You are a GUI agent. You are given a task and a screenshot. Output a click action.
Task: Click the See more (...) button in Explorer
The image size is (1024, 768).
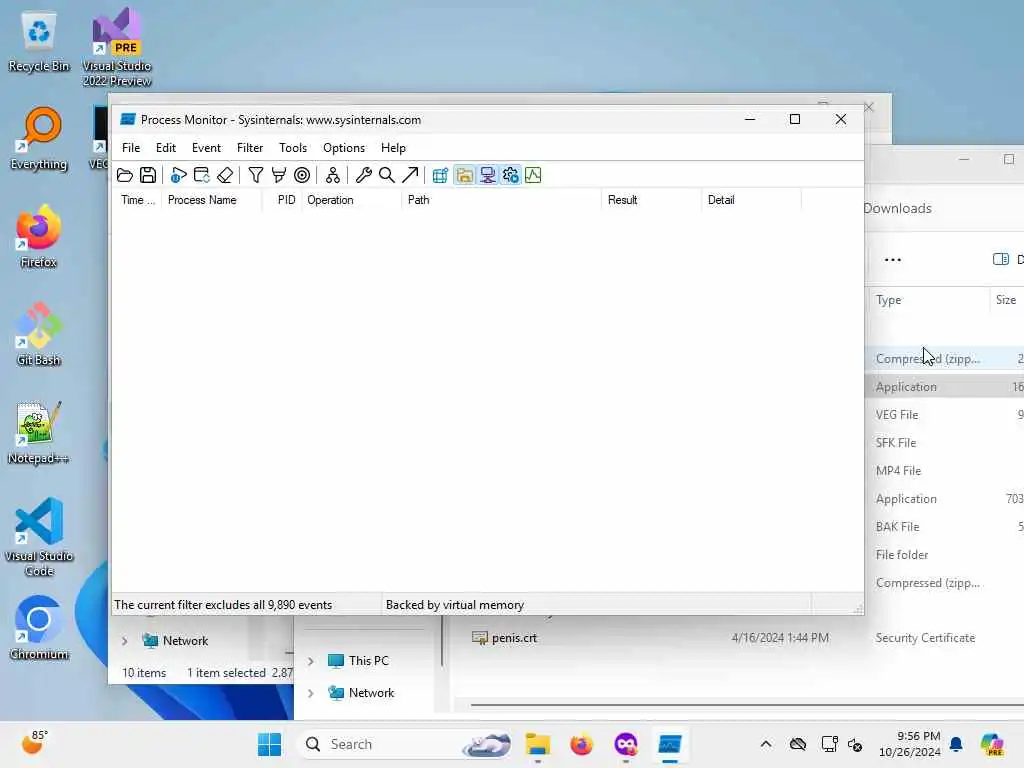[x=893, y=260]
